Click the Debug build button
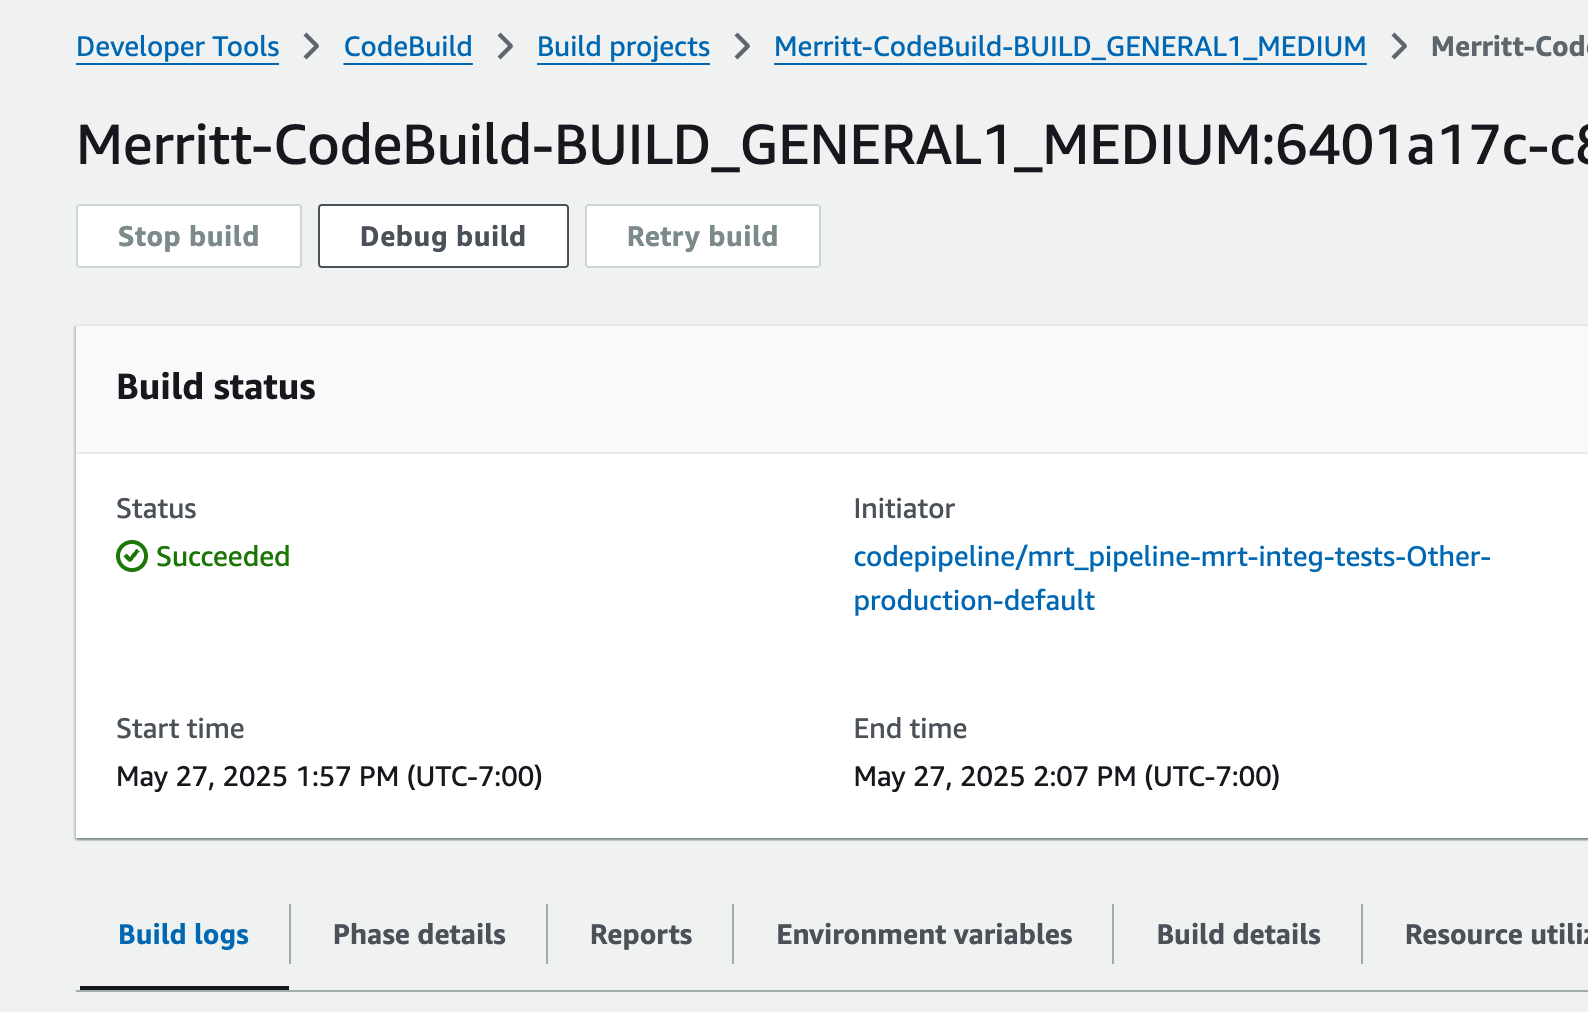1588x1012 pixels. 443,236
